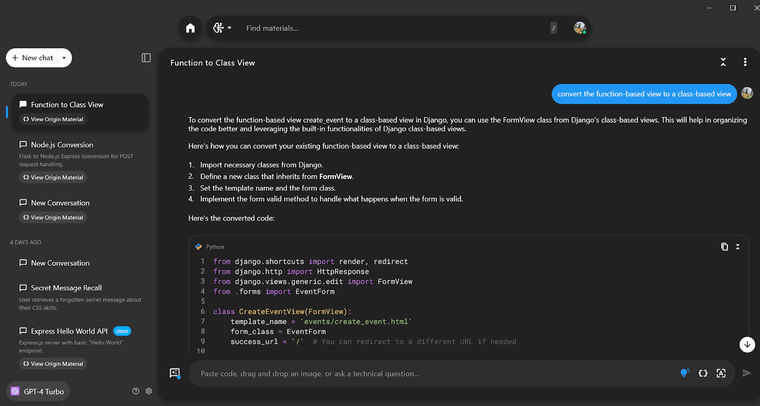Change the GPT-4 Turbo model selector

click(x=38, y=391)
